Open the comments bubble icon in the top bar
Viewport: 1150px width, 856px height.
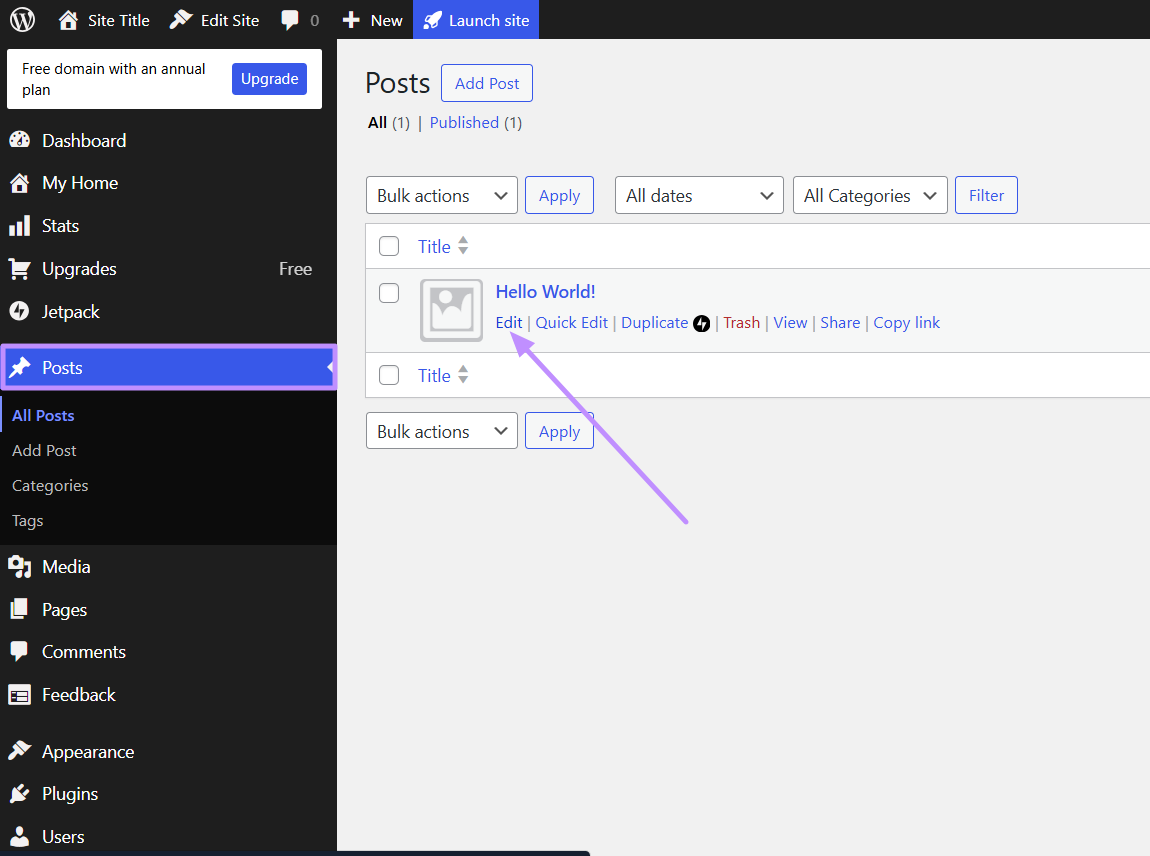coord(290,19)
